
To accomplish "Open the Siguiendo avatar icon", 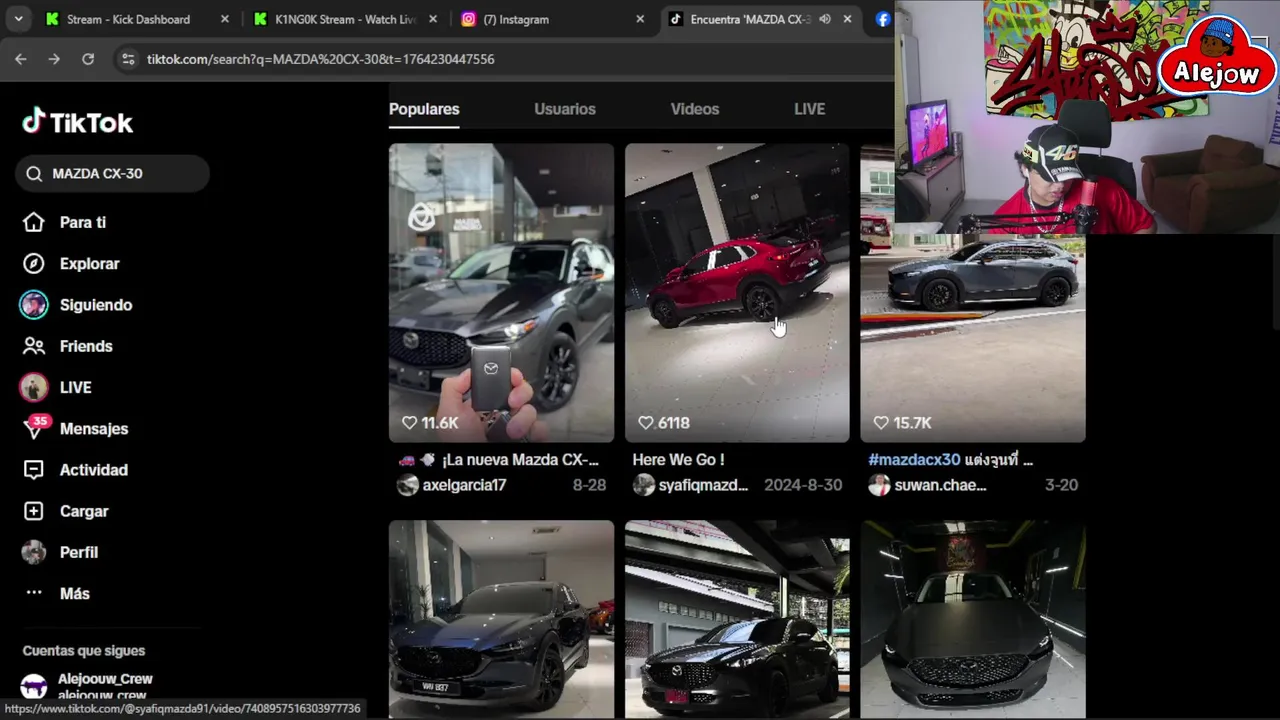I will coord(34,305).
